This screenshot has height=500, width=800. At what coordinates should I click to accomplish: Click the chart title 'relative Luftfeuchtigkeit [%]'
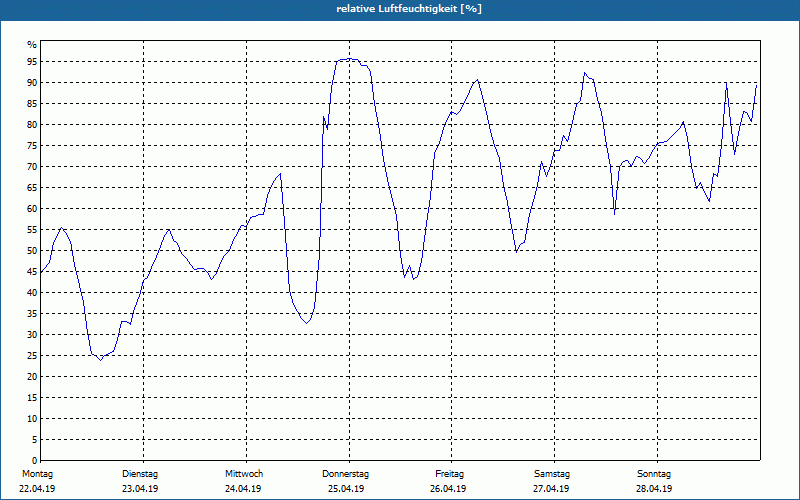pyautogui.click(x=409, y=9)
